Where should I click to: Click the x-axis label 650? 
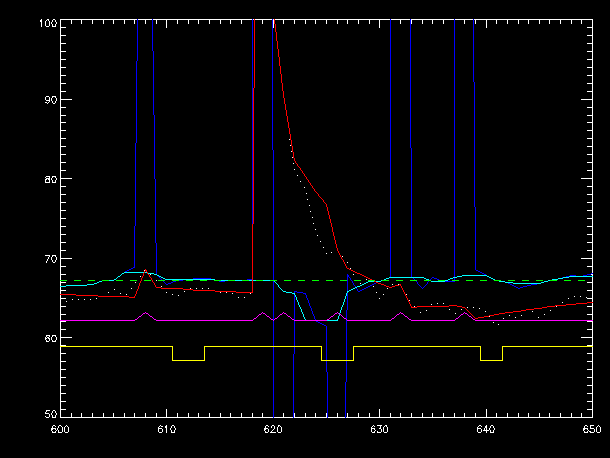(x=592, y=429)
